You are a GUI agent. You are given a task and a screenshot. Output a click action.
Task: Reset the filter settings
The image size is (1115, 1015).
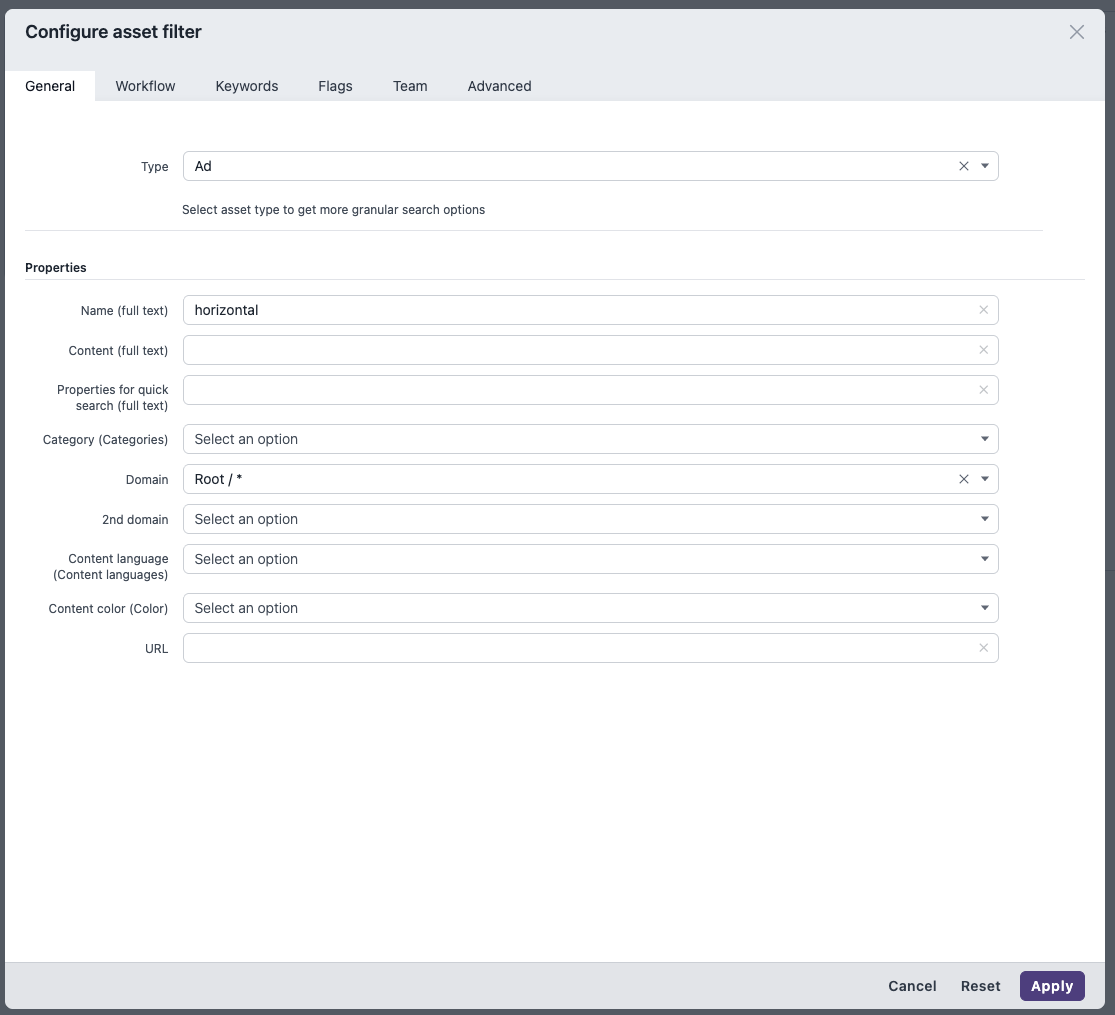coord(981,986)
